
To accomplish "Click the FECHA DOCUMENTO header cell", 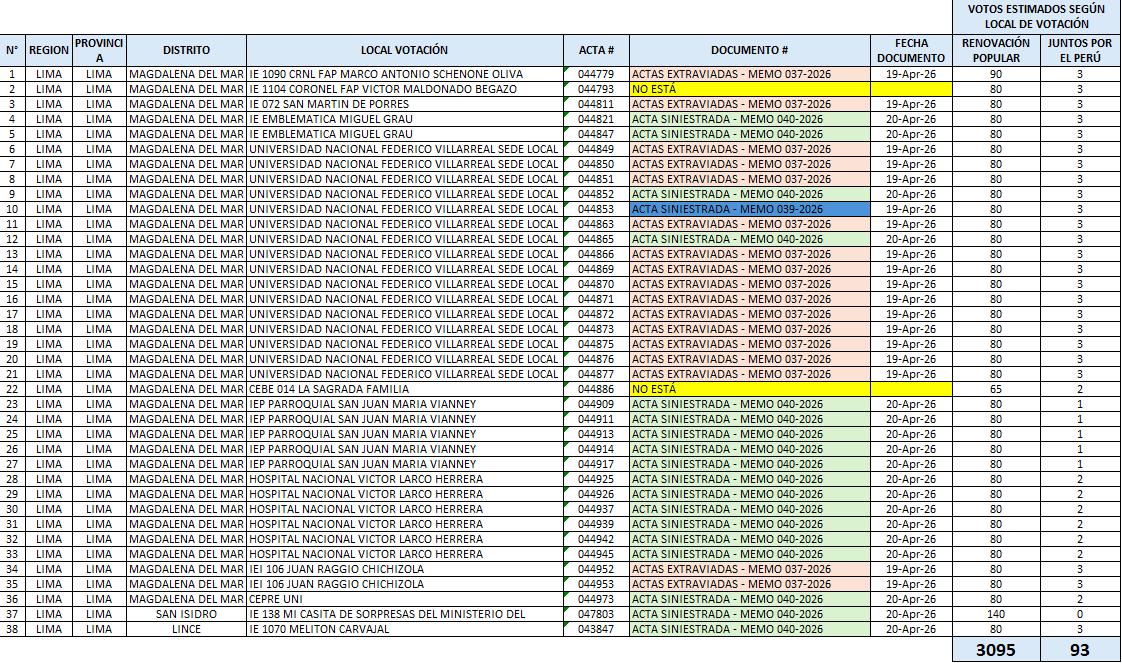I will (911, 50).
